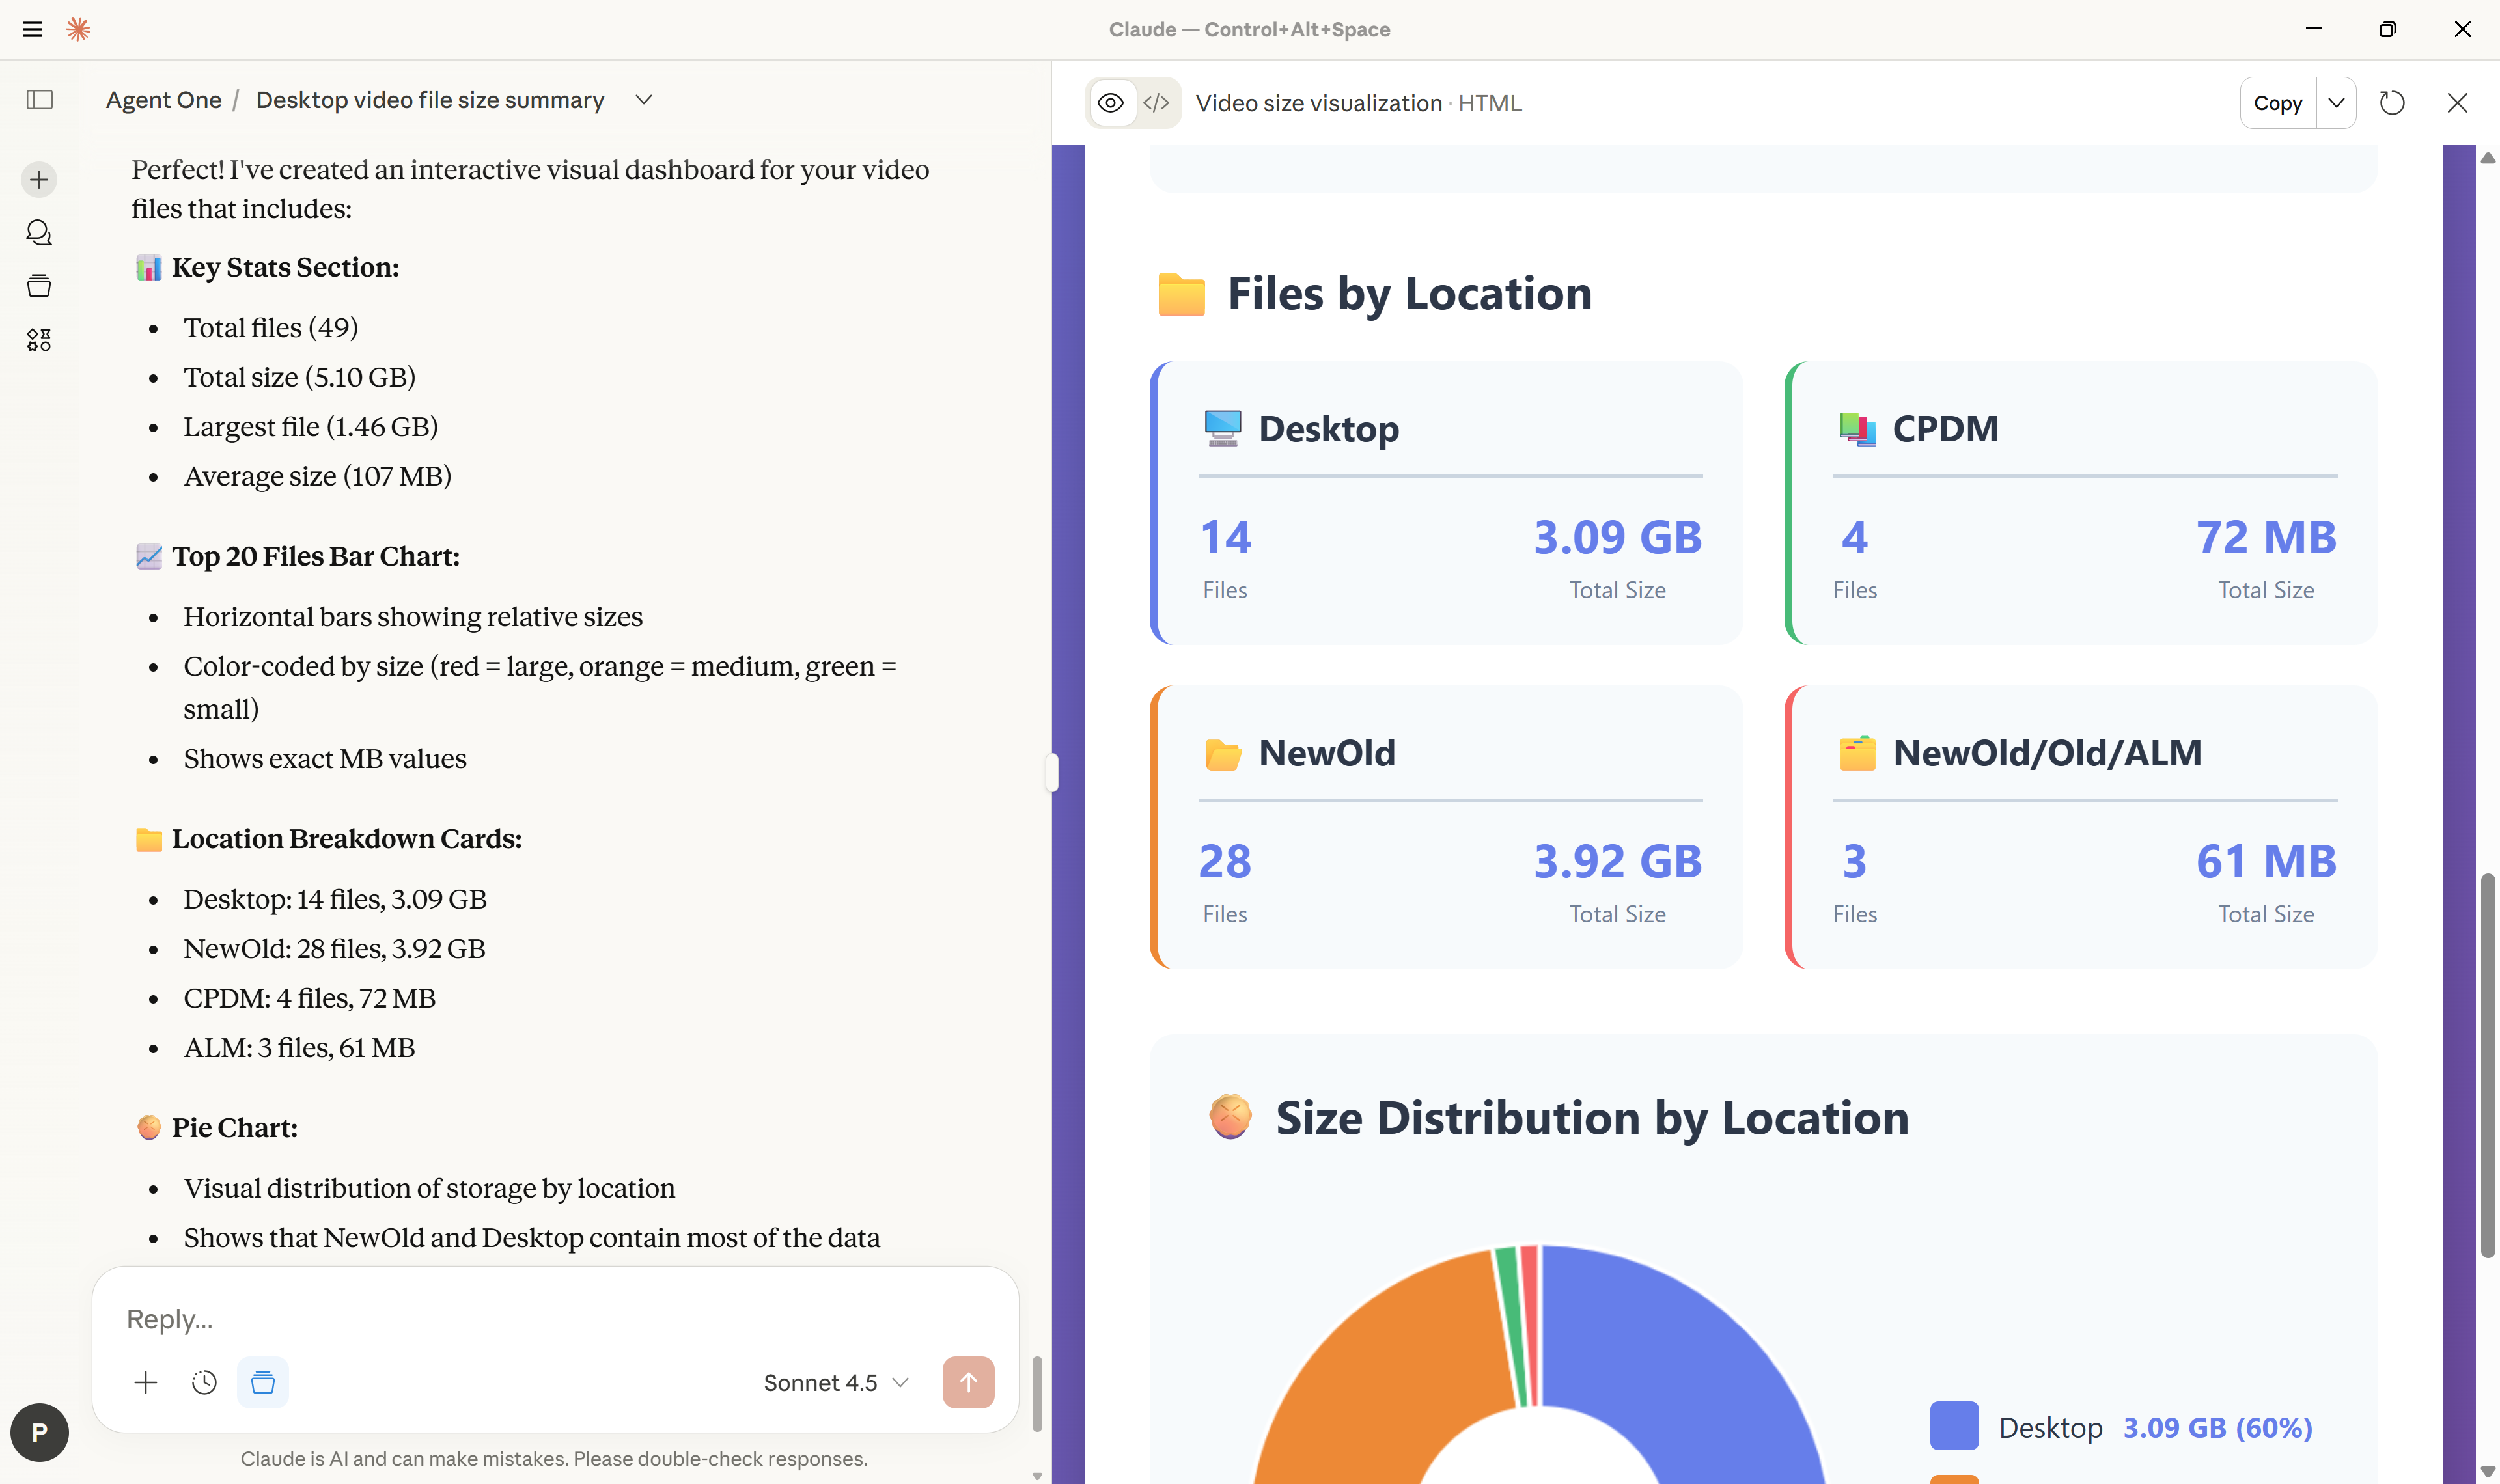Click the Copy button
The image size is (2500, 1484).
pyautogui.click(x=2277, y=103)
